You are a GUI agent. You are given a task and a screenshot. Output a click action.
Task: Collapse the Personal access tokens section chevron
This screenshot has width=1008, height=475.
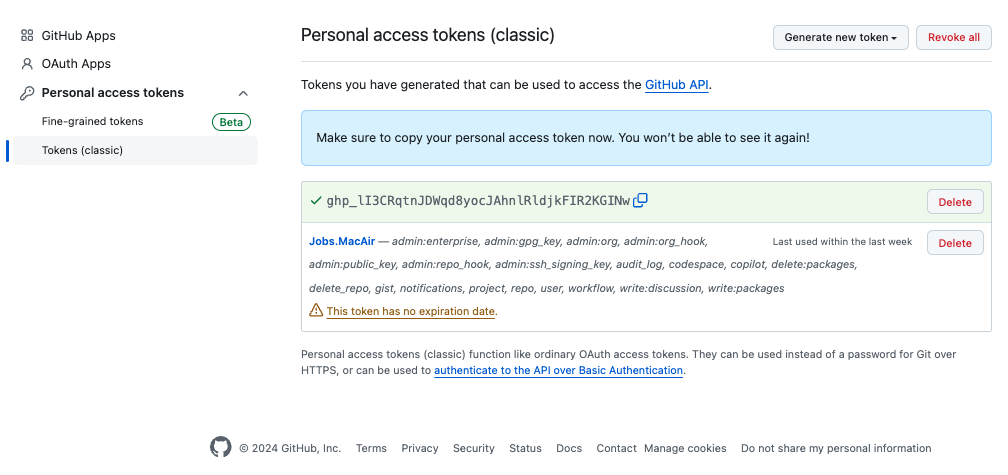click(243, 93)
